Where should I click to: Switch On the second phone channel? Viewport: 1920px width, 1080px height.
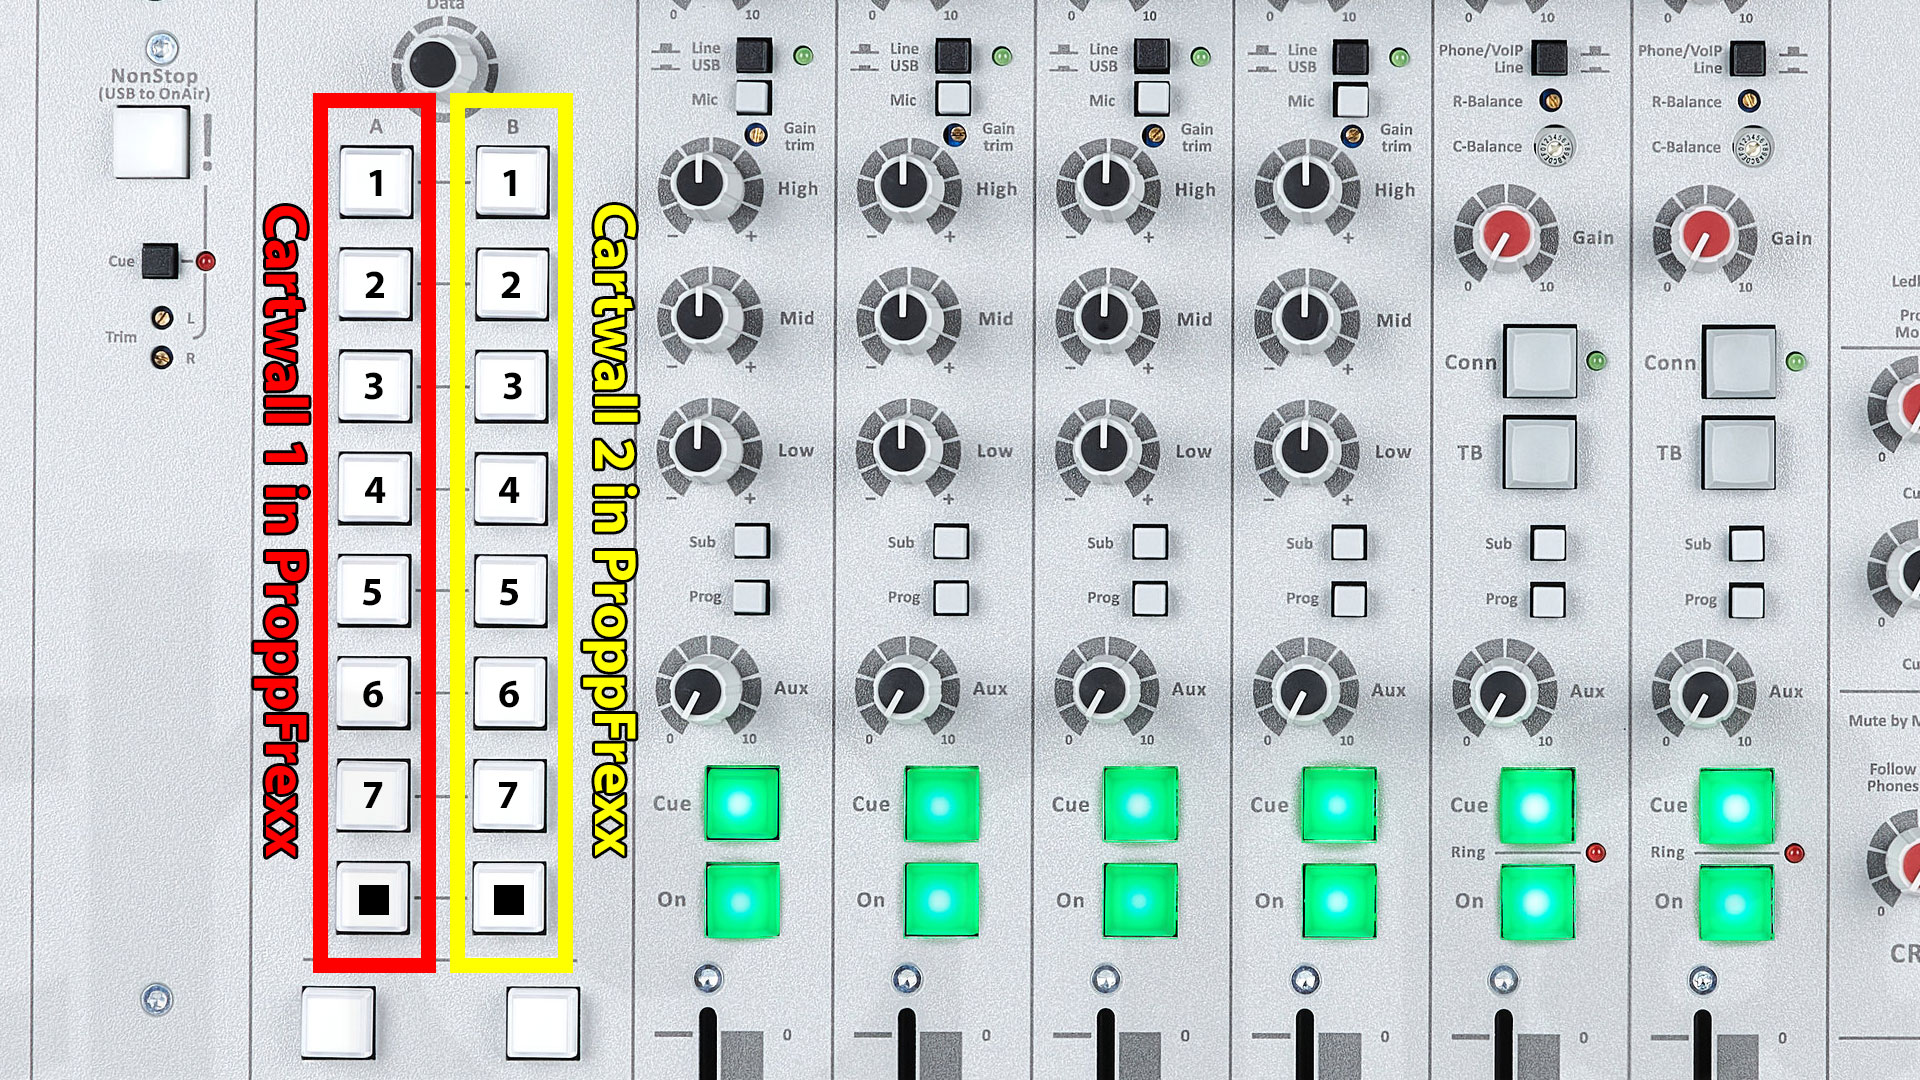(x=1736, y=904)
